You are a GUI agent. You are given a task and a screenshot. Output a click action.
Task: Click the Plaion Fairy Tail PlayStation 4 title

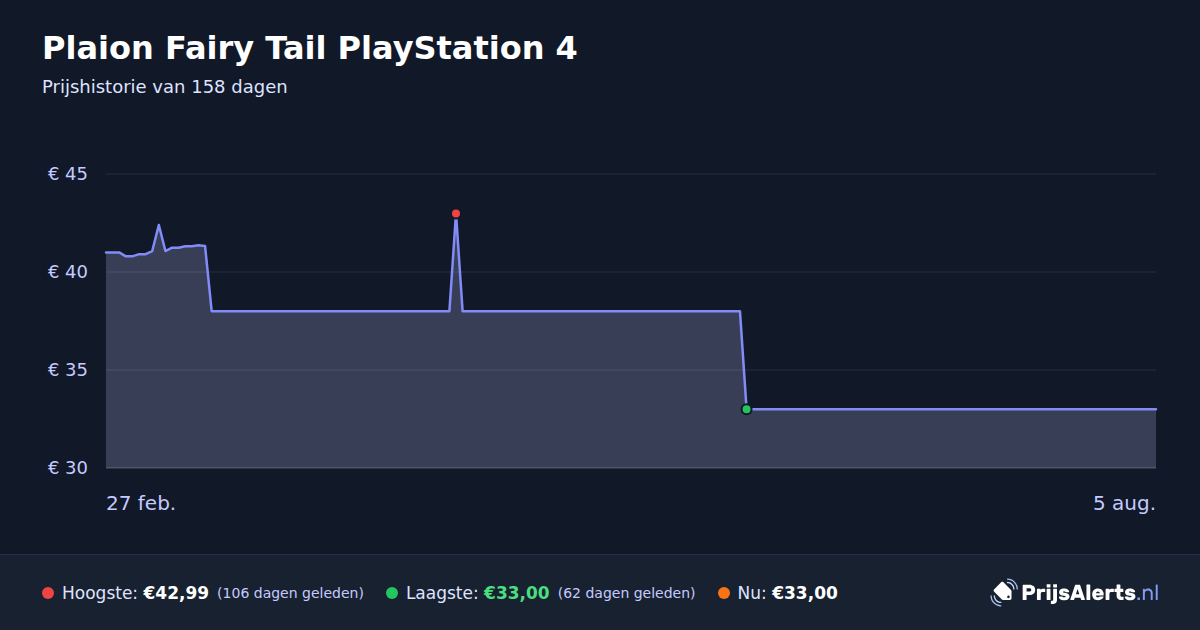click(x=310, y=48)
